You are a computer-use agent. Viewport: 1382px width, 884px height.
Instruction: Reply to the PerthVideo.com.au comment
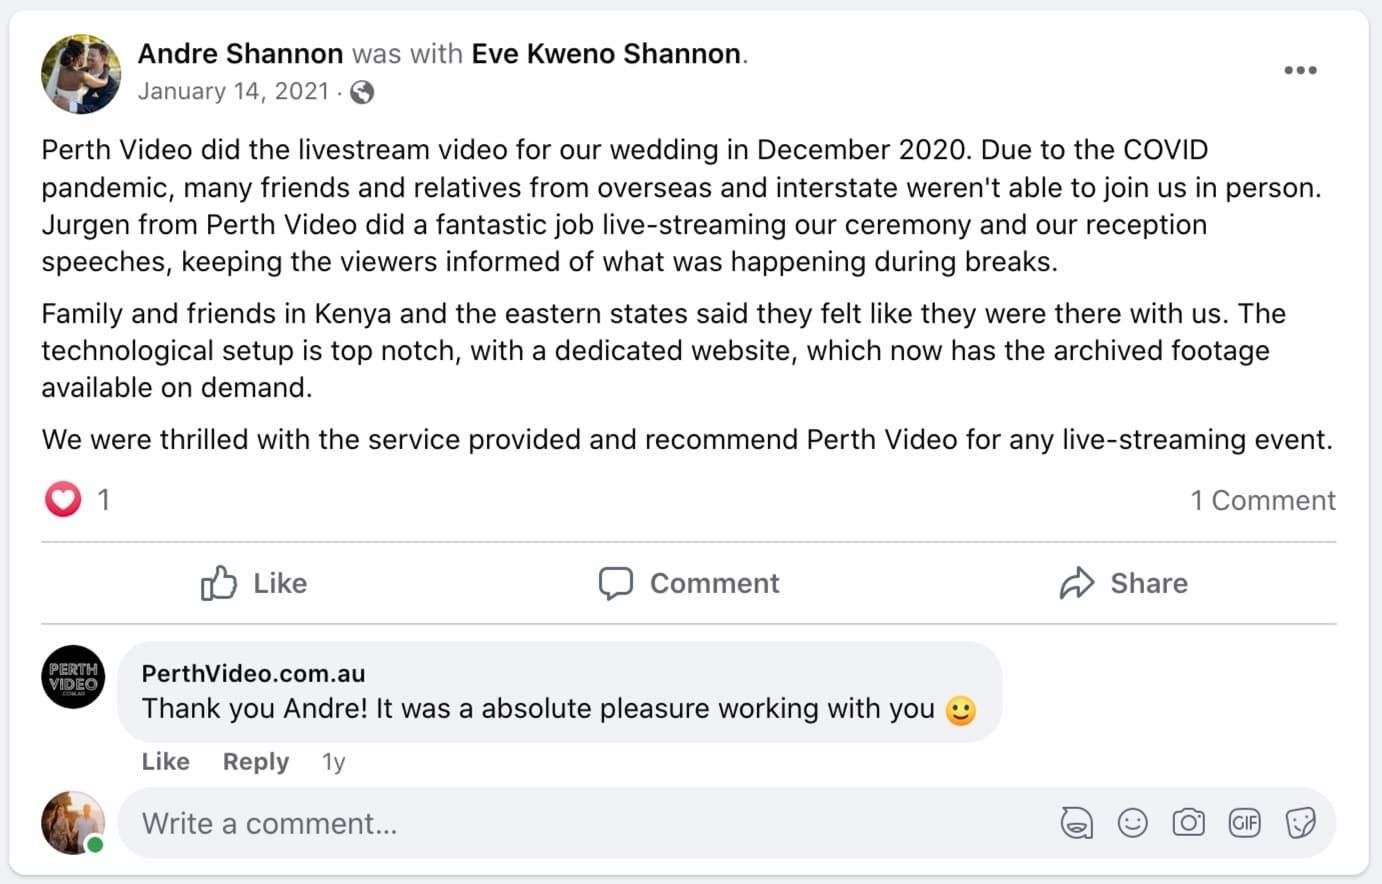tap(256, 762)
